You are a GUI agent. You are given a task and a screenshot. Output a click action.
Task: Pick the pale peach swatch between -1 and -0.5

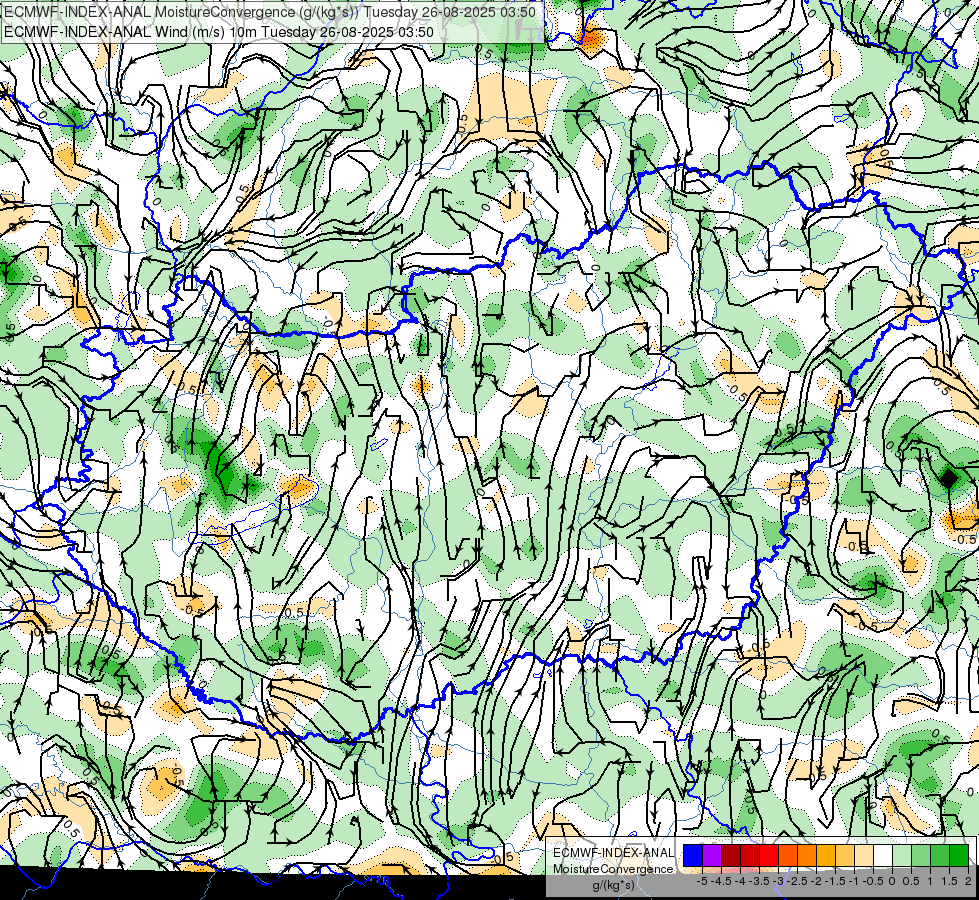click(864, 856)
